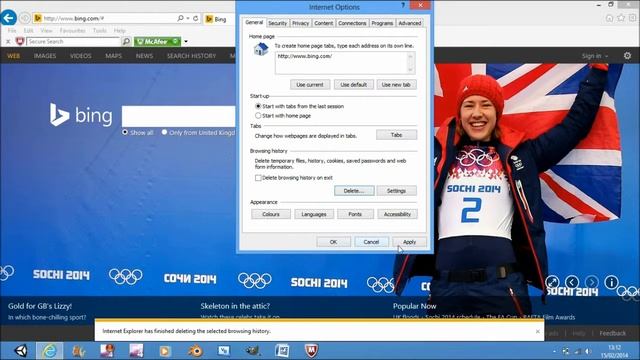Show the next Bing background image
Screen dimensions: 640x360
591,282
